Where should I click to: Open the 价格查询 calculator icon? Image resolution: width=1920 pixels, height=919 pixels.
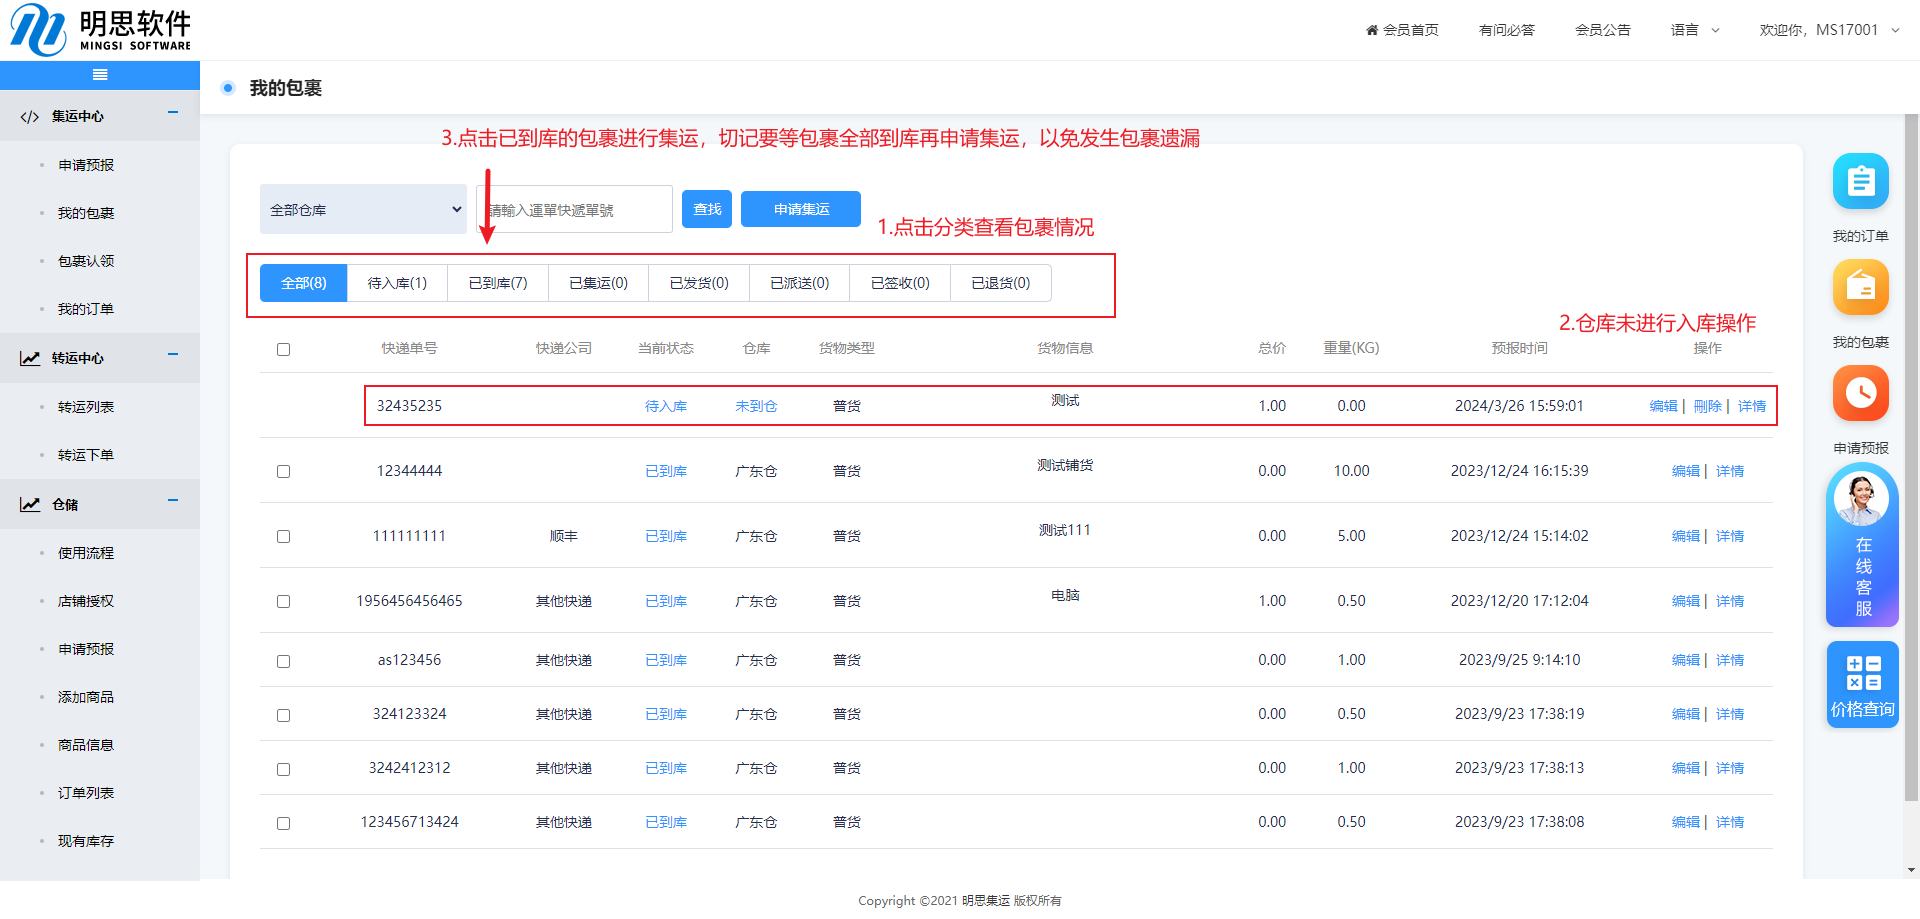point(1862,685)
